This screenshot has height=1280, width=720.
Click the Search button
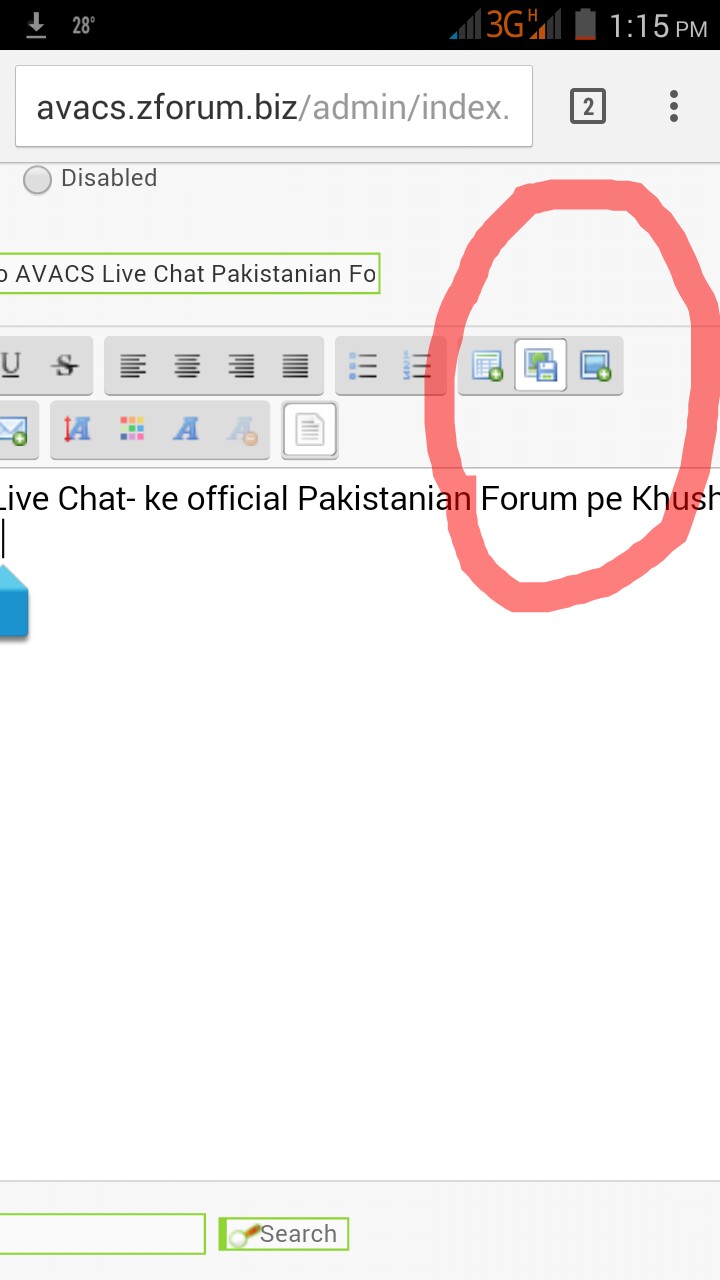tap(284, 1234)
